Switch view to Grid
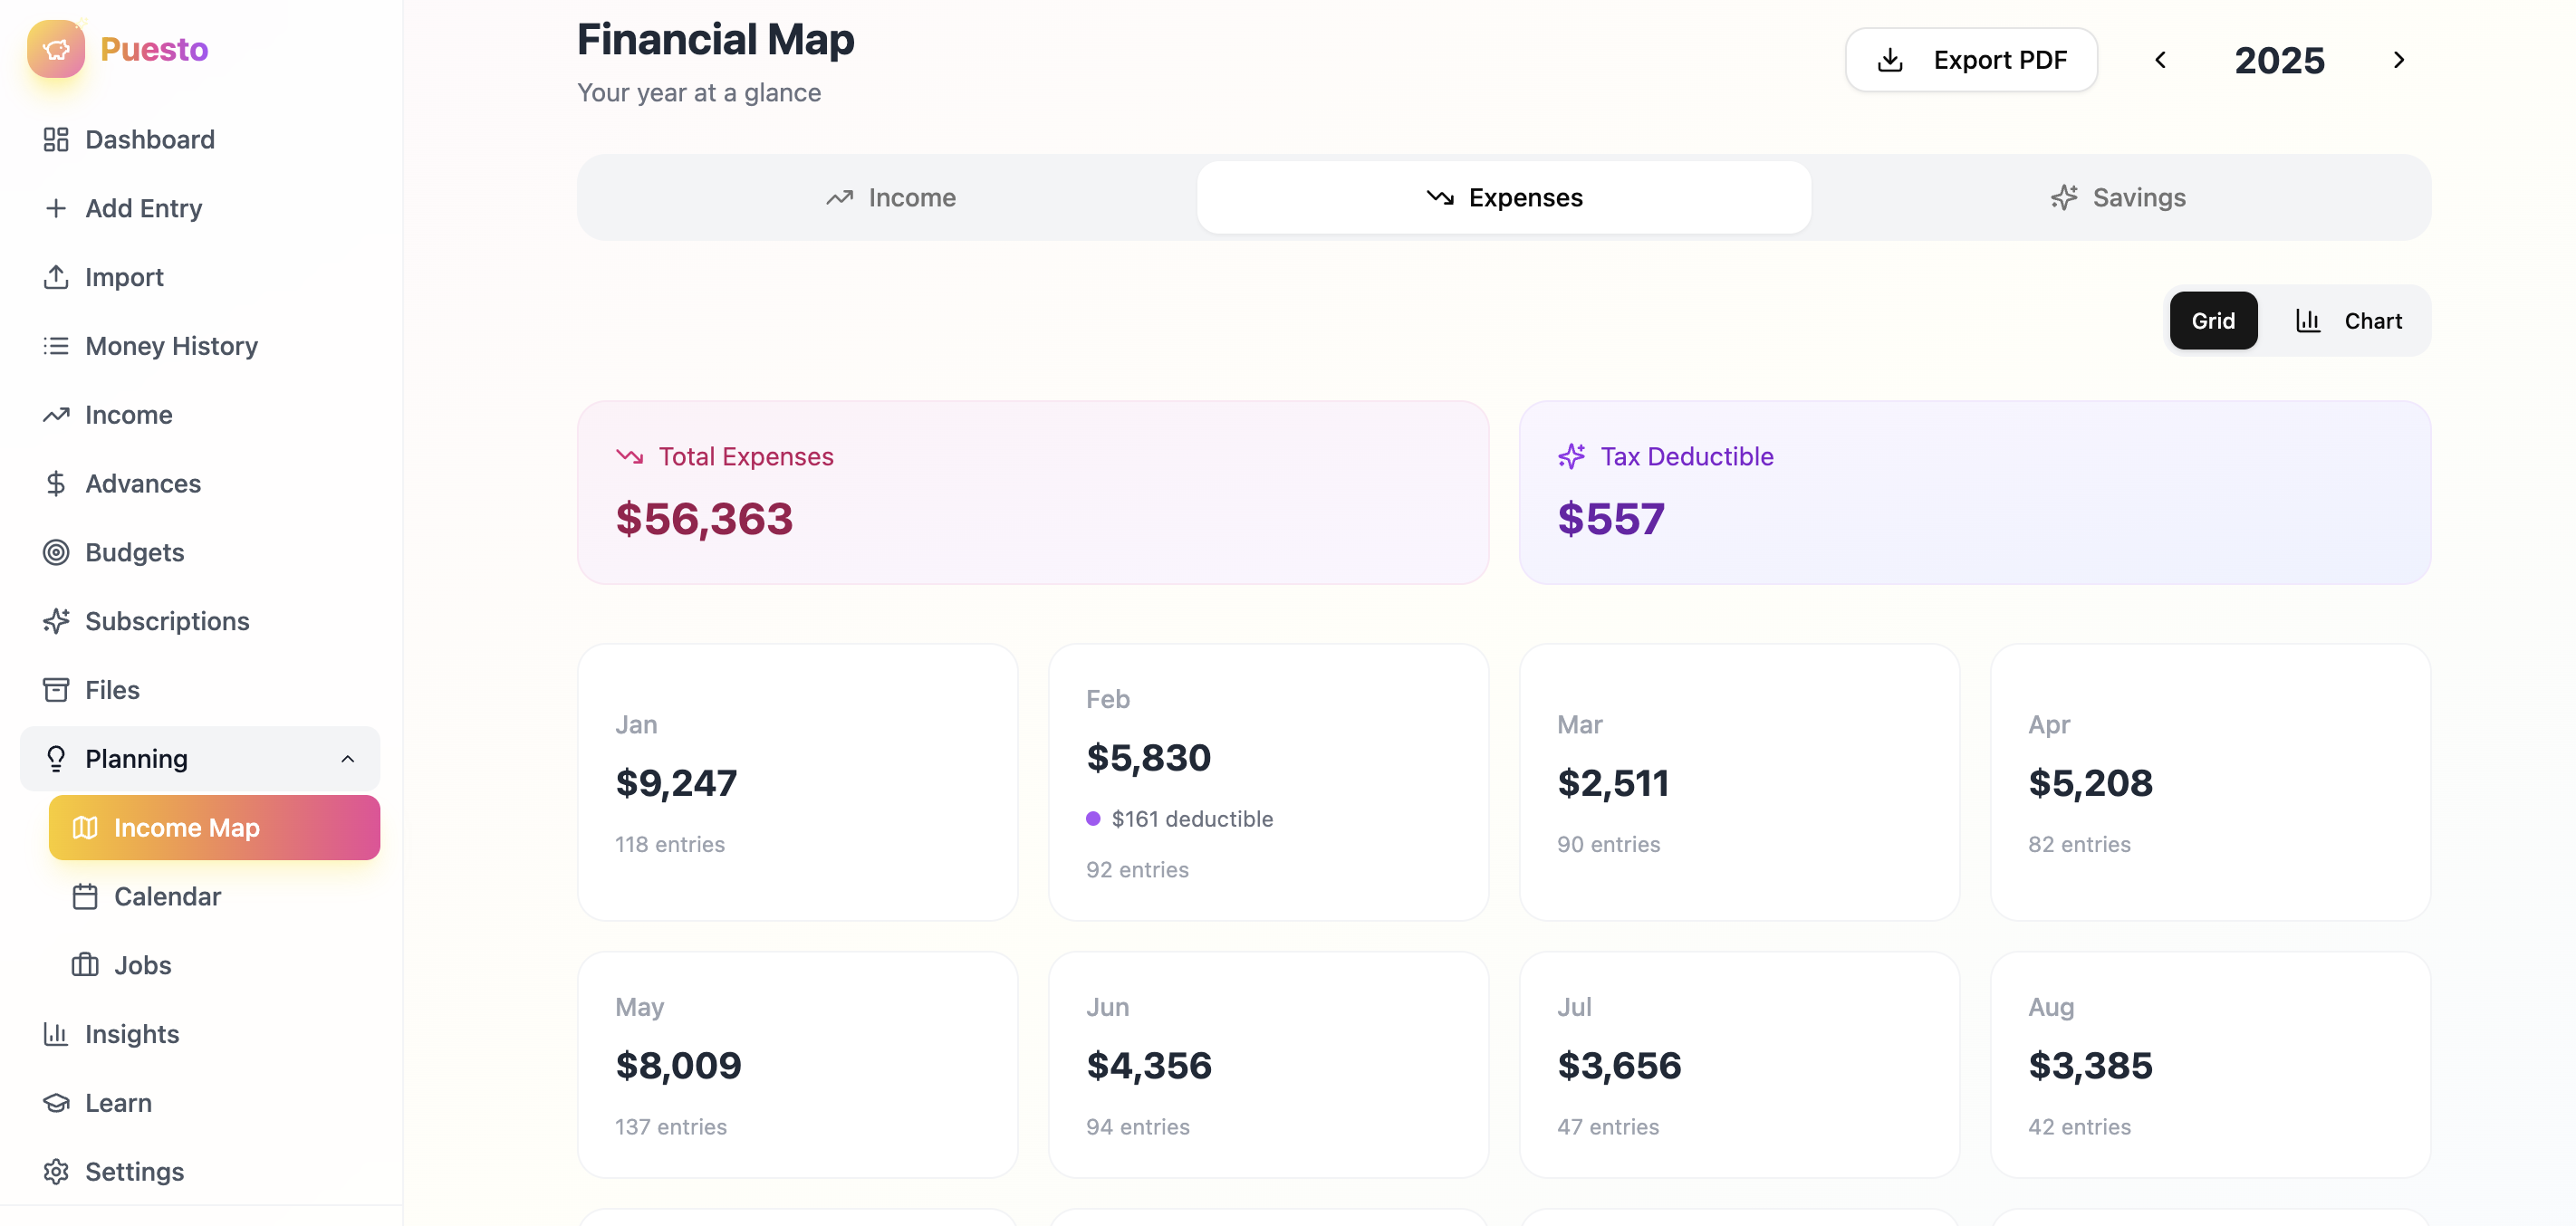The image size is (2576, 1226). click(x=2212, y=321)
